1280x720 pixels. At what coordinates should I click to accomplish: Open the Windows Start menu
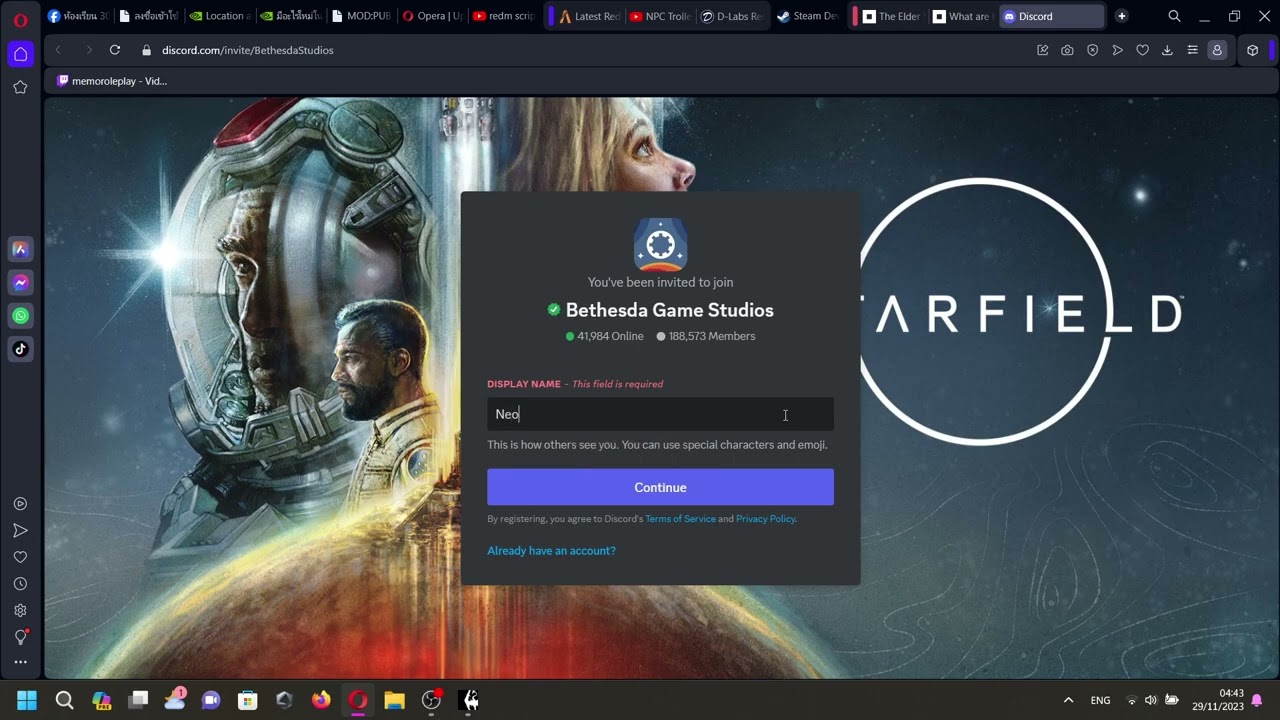[x=27, y=700]
